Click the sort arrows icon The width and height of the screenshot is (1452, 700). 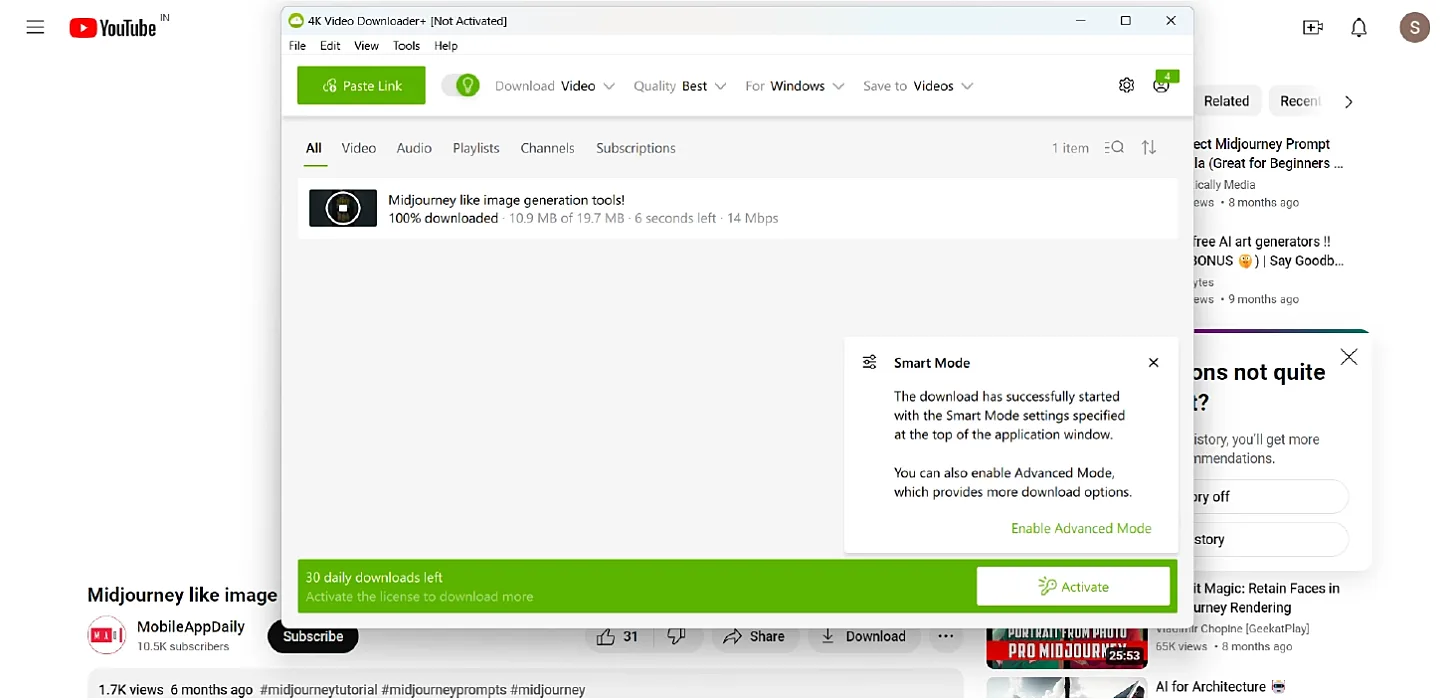pyautogui.click(x=1149, y=148)
